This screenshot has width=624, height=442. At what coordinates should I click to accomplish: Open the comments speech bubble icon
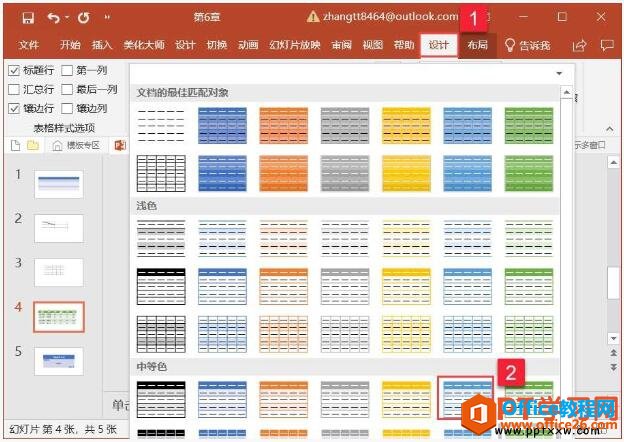pyautogui.click(x=607, y=45)
